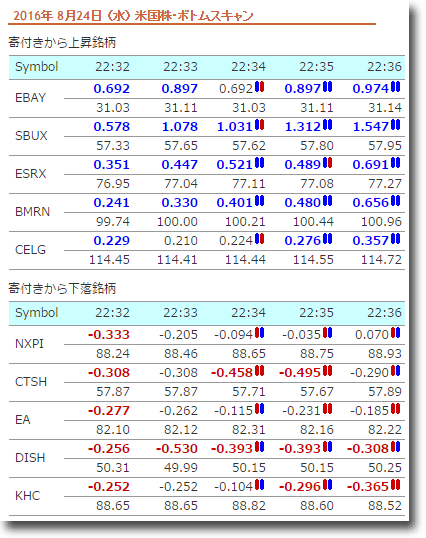Screen dimensions: 426x538
Task: Click the red candle icon beside EA -0.231
Action: (x=328, y=409)
